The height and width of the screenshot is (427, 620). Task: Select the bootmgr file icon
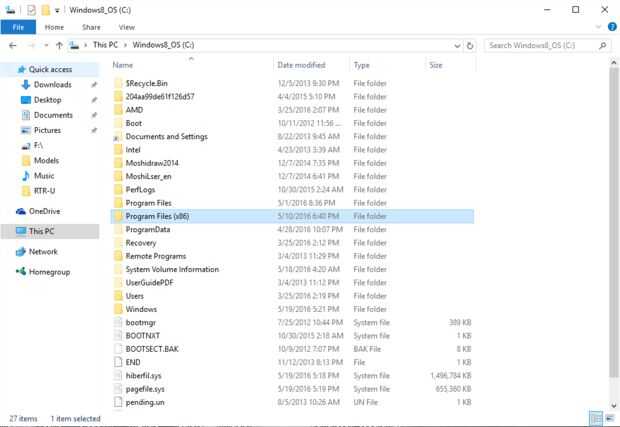(x=118, y=323)
